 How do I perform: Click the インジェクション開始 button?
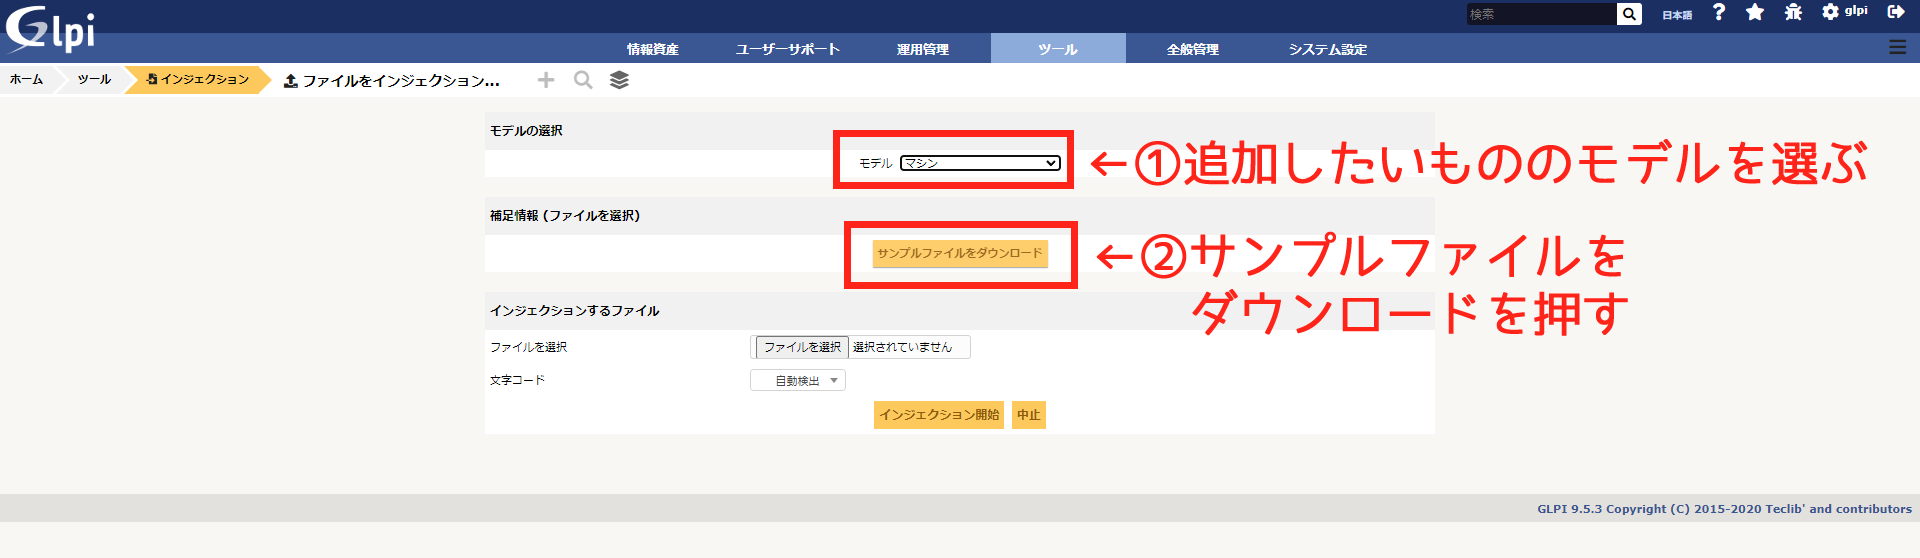pos(938,415)
